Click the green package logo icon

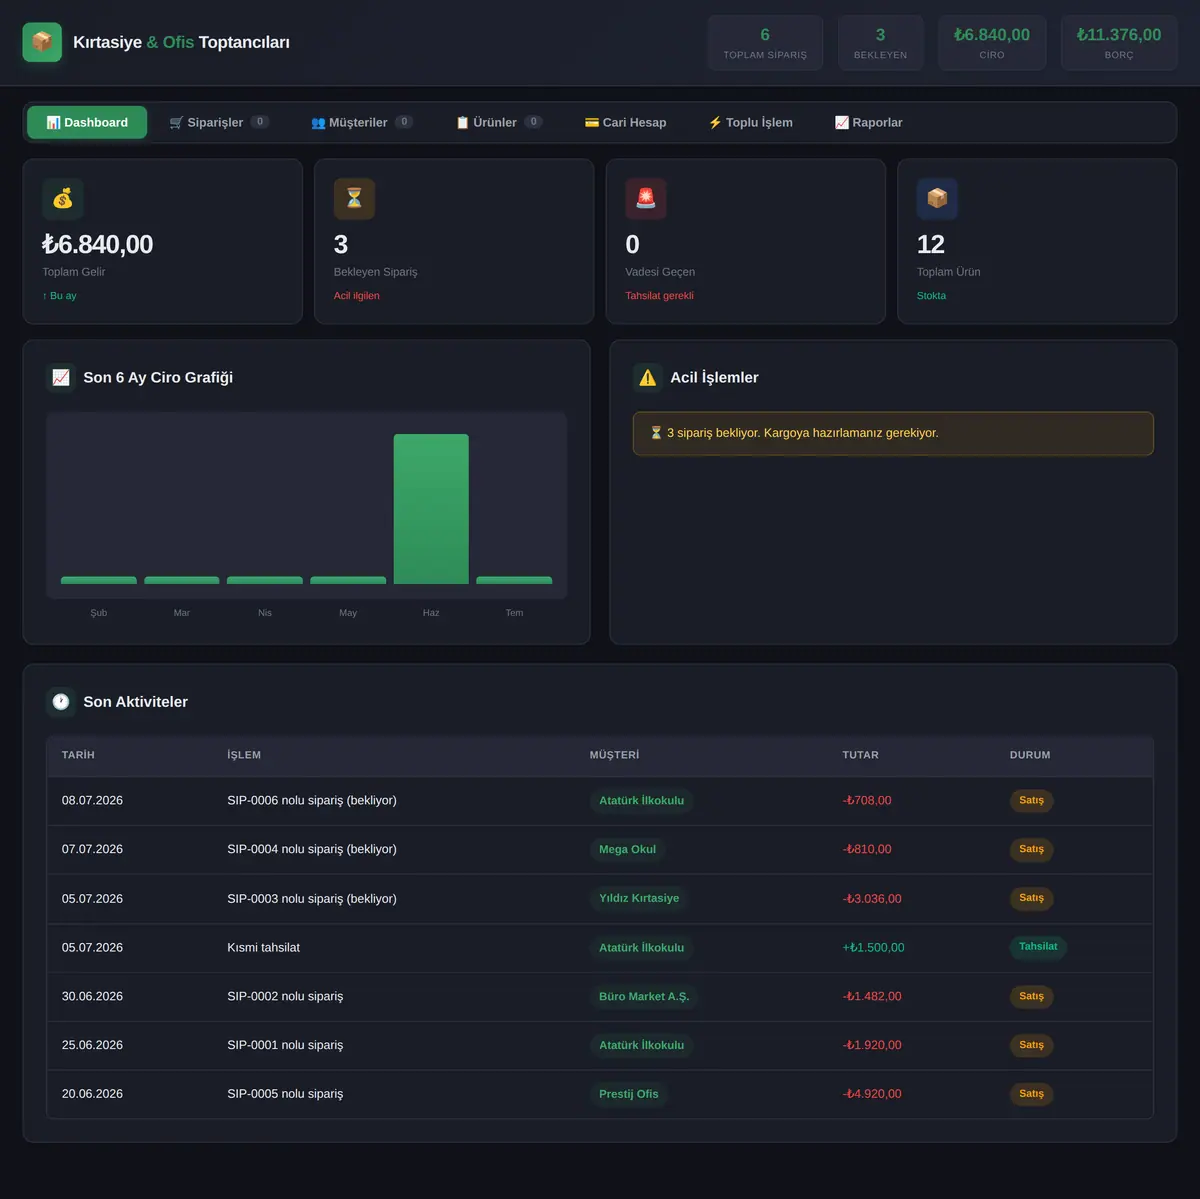42,42
